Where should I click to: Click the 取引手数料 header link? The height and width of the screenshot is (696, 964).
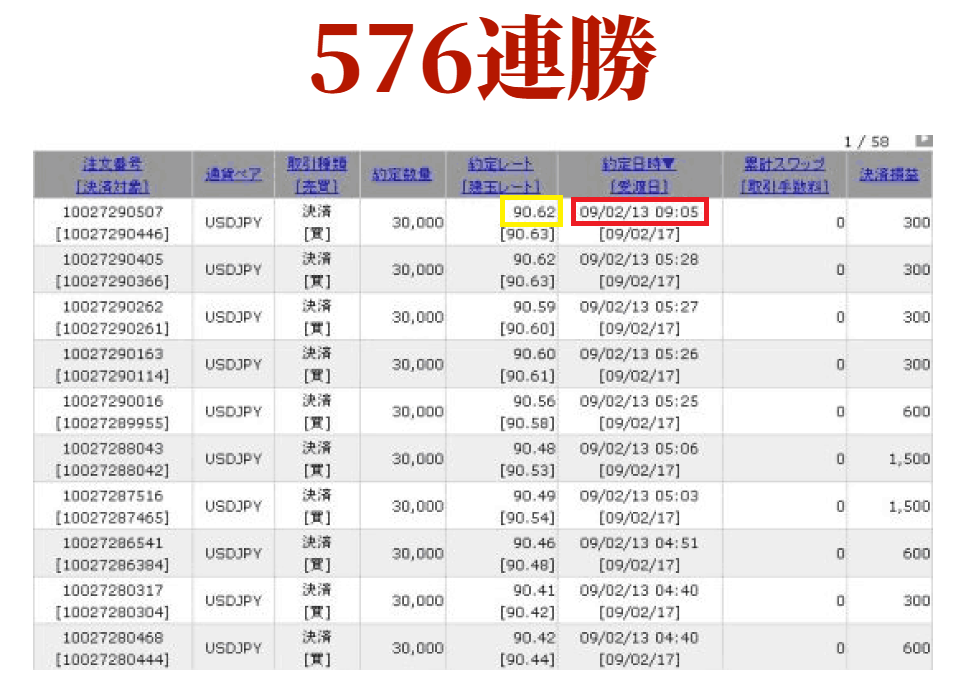point(785,186)
